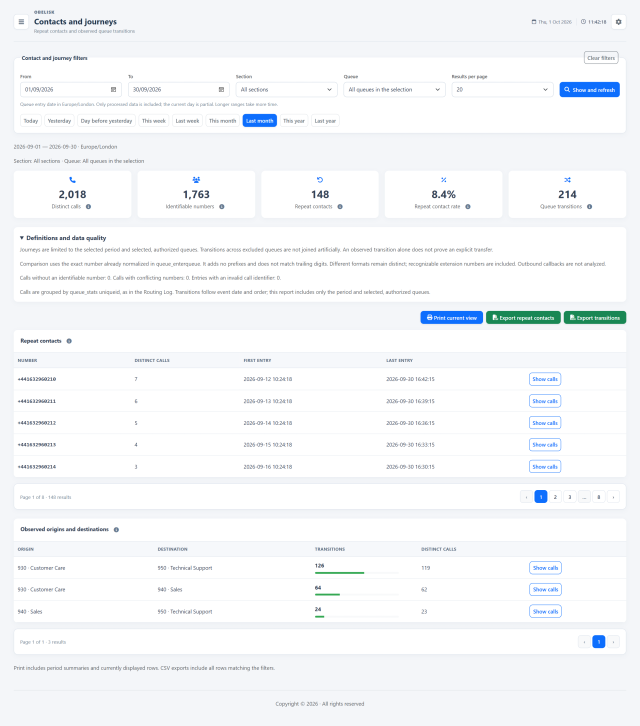This screenshot has height=726, width=640.
Task: Click the info icon beside Identifiable numbers
Action: point(222,207)
